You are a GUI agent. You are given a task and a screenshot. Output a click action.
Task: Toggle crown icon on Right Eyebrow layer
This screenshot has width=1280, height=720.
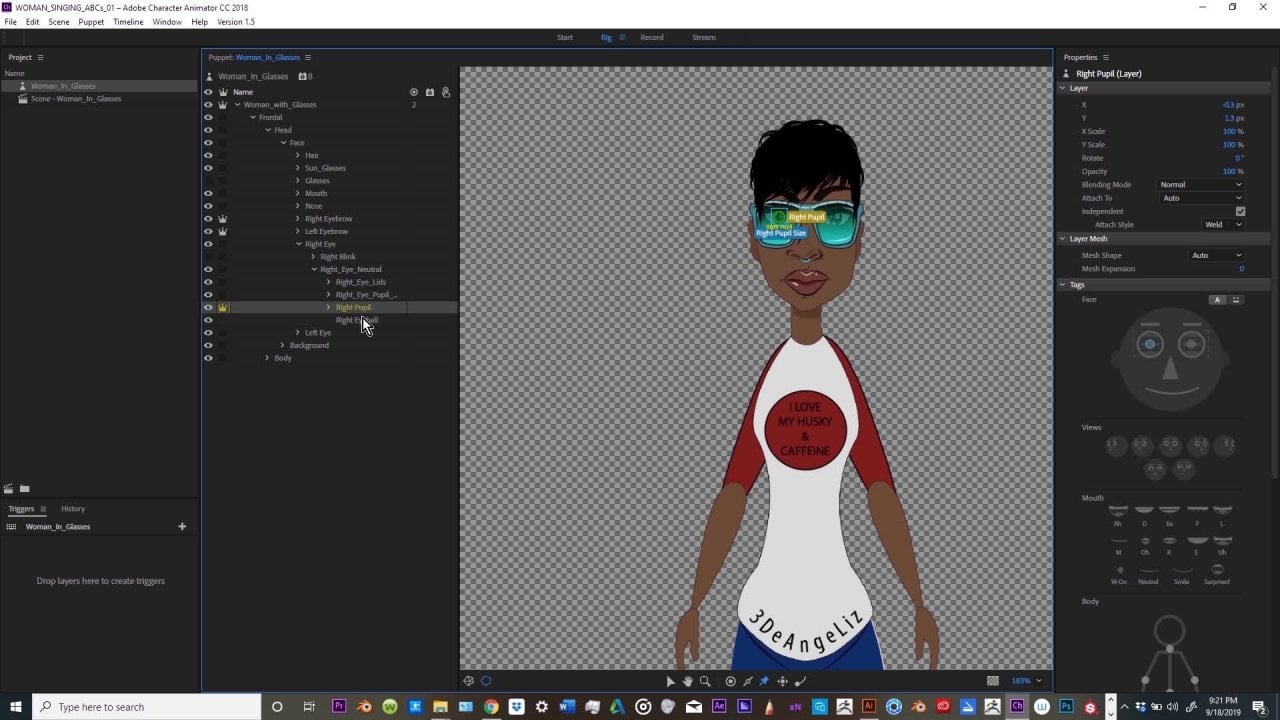(x=223, y=218)
